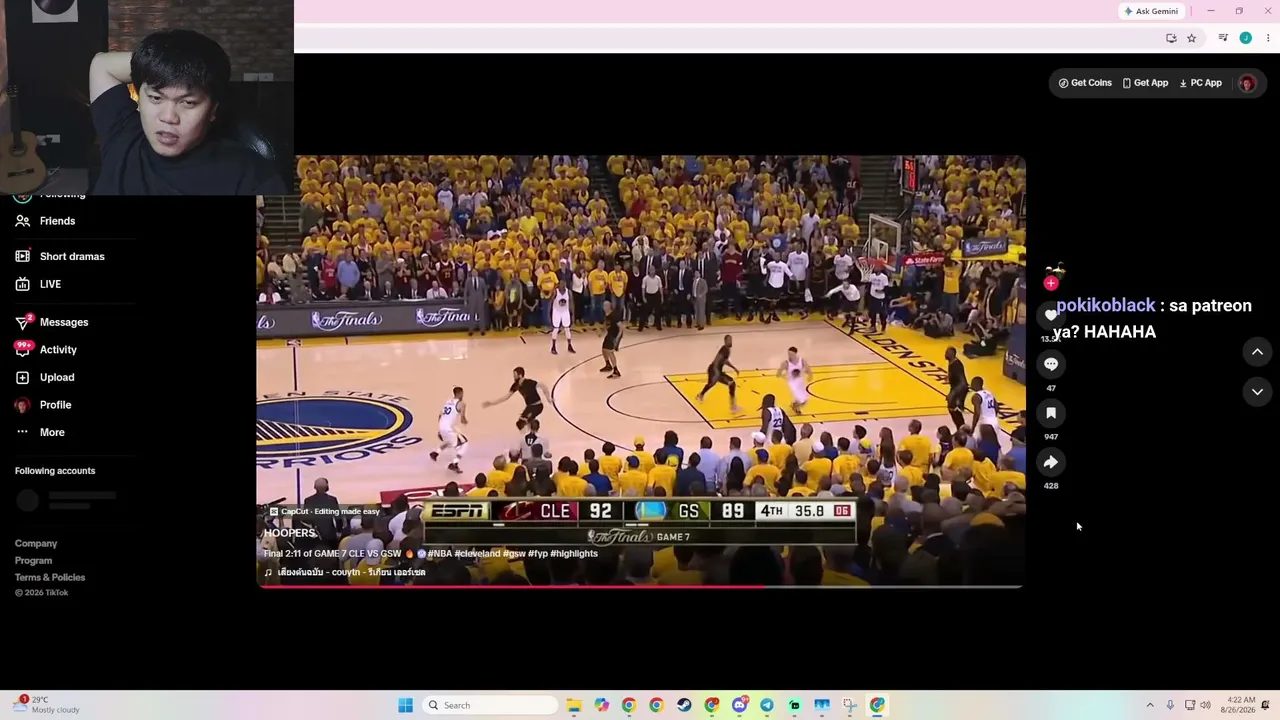This screenshot has width=1280, height=720.
Task: Click the #cleveland hashtag in caption
Action: click(477, 554)
